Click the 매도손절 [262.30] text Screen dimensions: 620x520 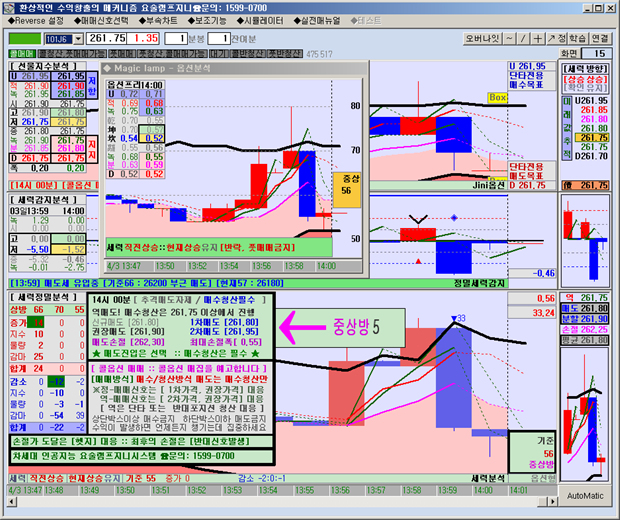point(128,342)
